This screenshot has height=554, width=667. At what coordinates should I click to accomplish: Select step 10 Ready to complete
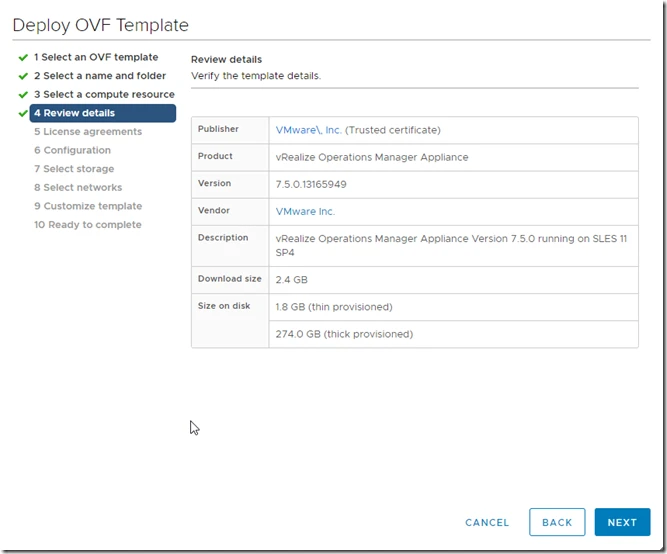(x=88, y=225)
